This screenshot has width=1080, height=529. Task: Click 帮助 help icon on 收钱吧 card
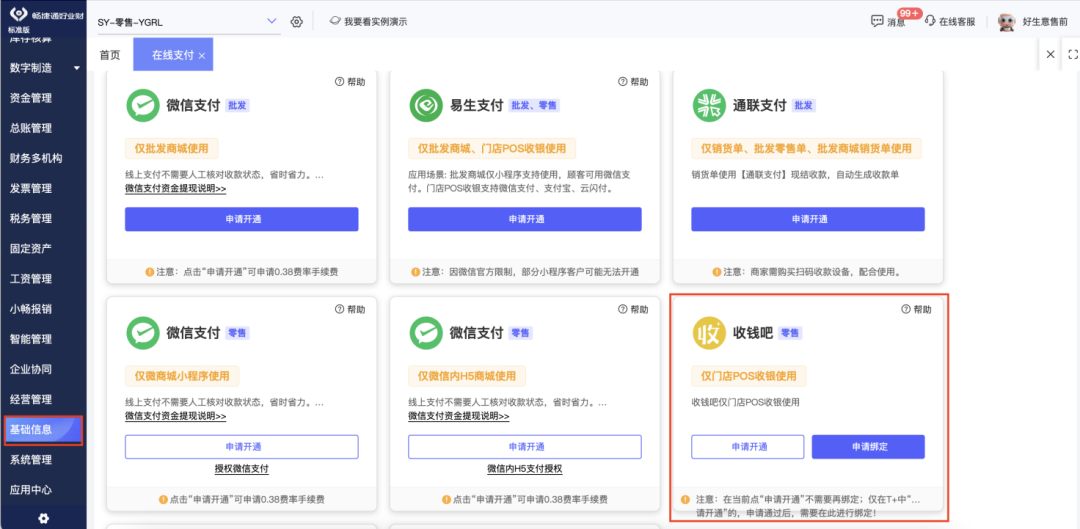(906, 309)
